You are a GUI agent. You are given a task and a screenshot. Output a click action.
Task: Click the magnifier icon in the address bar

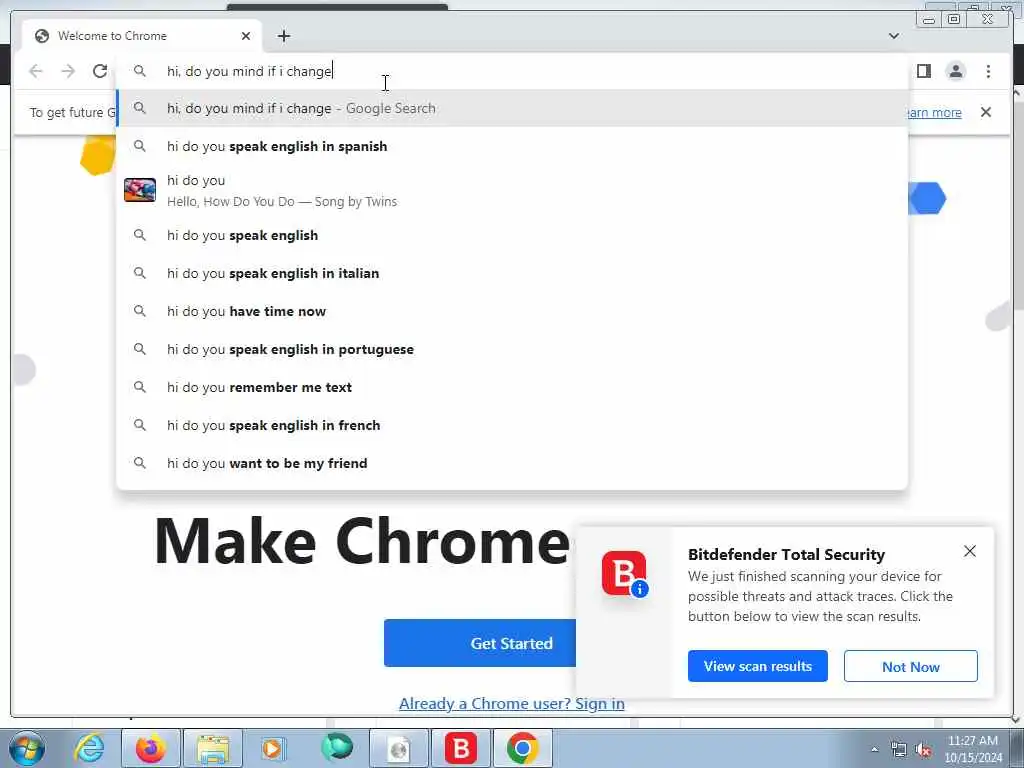point(140,71)
